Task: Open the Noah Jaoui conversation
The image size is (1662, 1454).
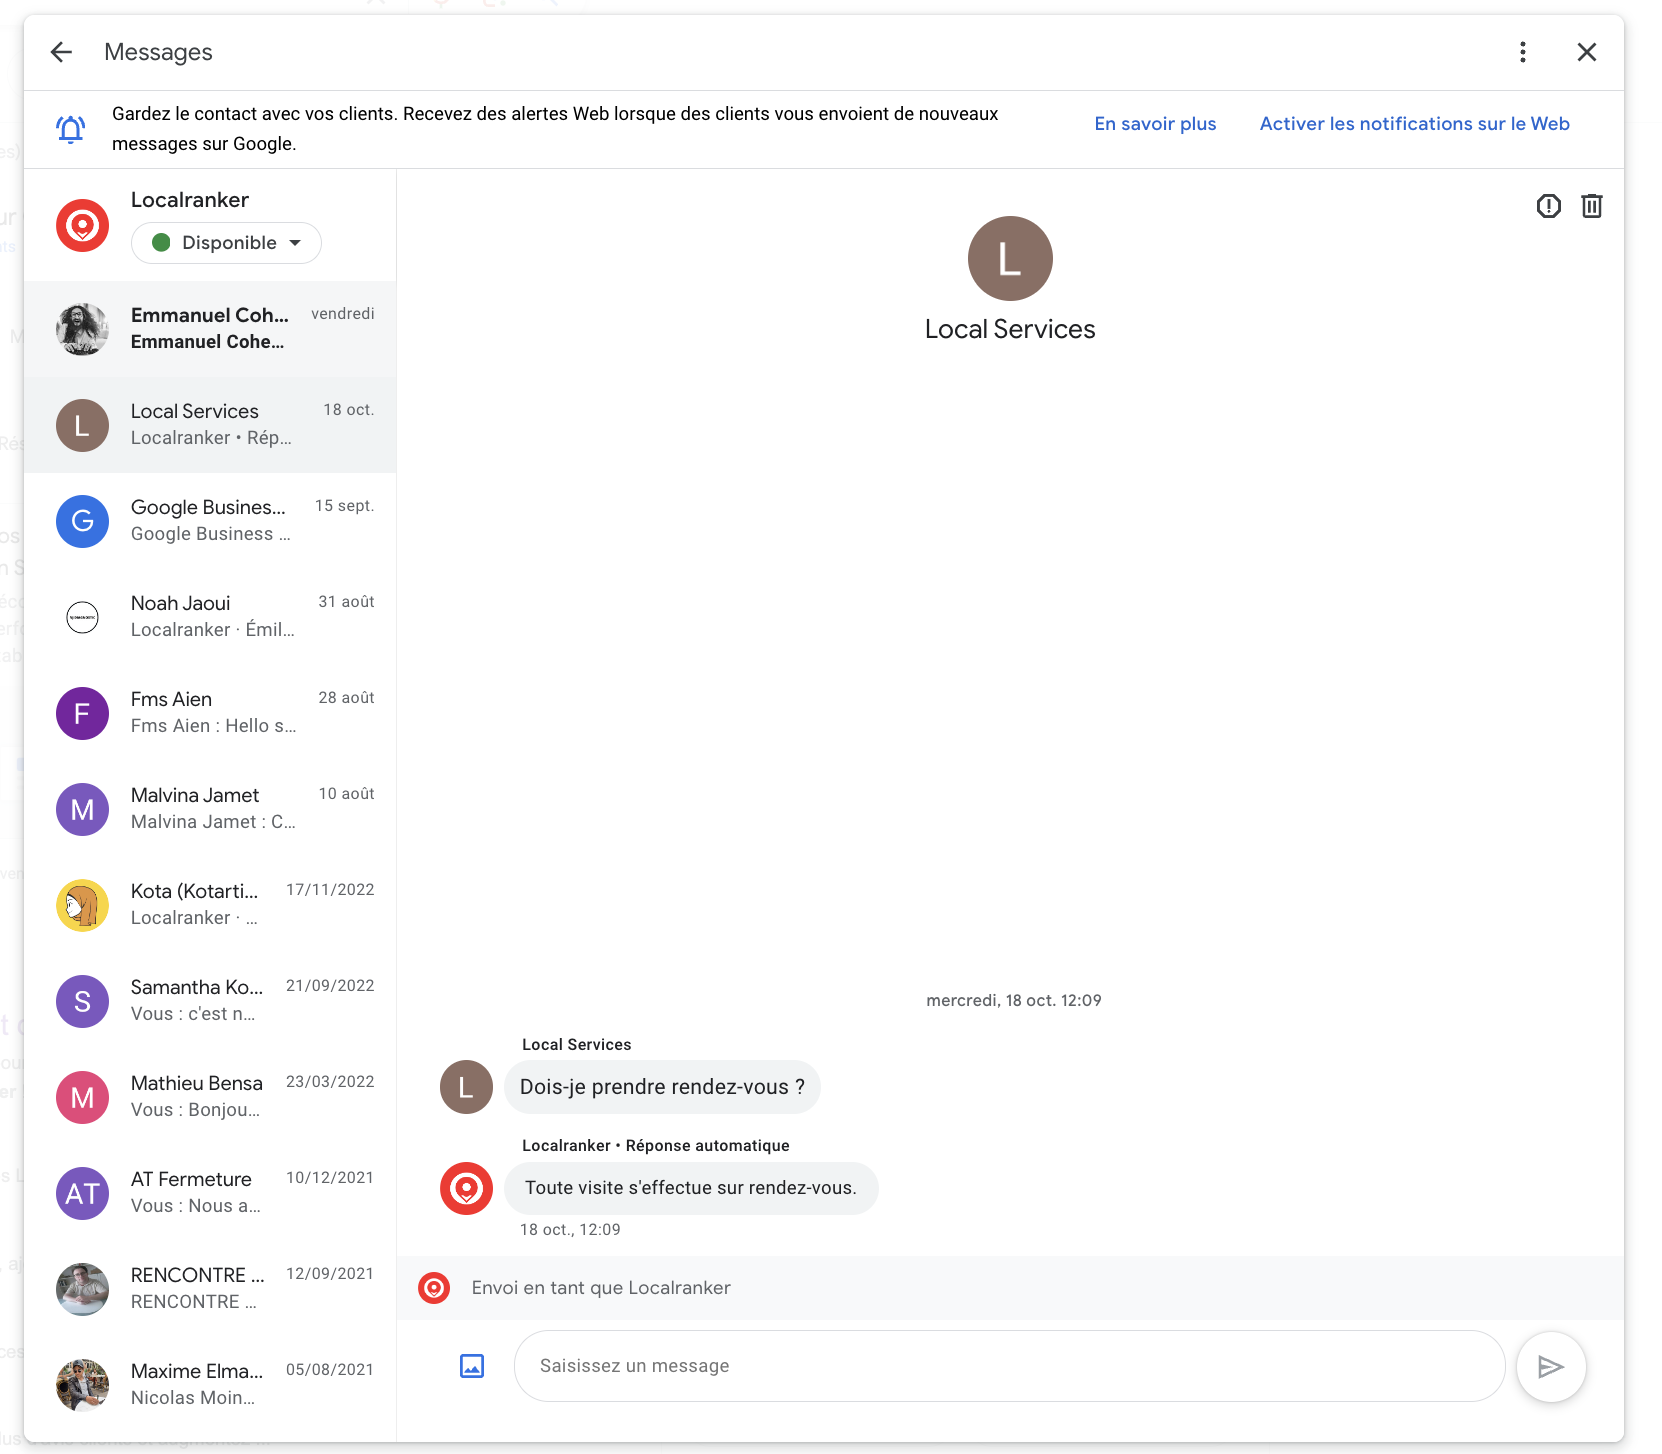Action: (x=210, y=617)
